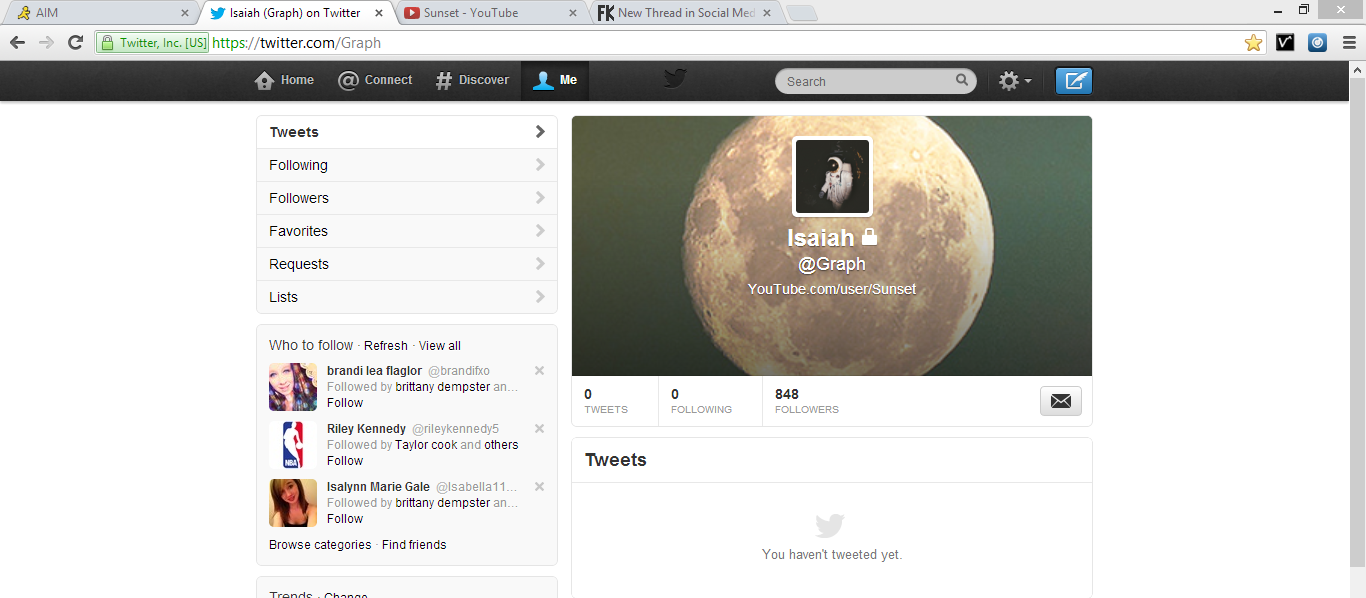
Task: Follow brandi lea flaglor
Action: point(345,403)
